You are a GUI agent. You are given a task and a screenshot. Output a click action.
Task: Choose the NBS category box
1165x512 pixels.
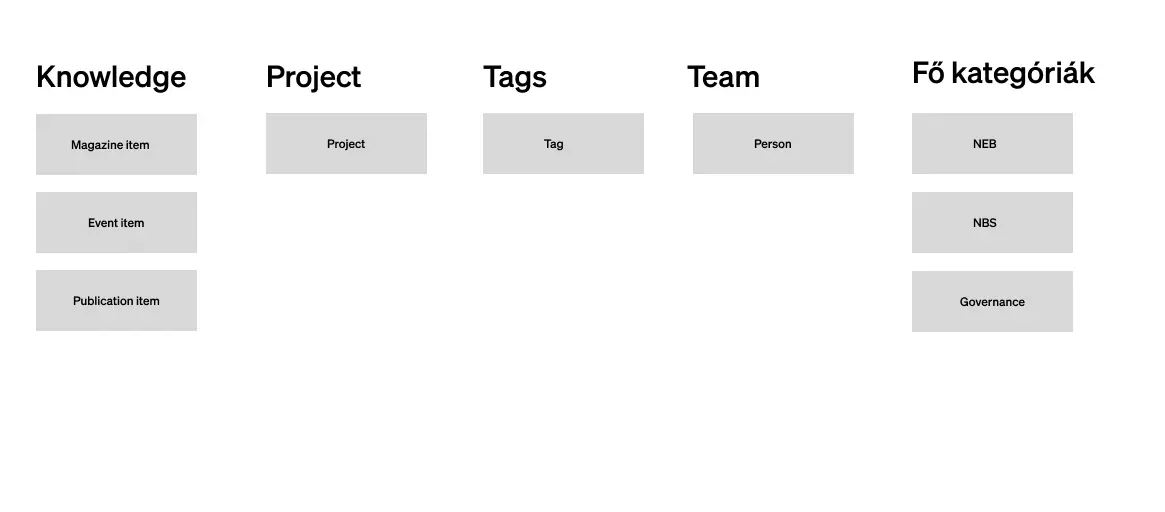[x=992, y=222]
